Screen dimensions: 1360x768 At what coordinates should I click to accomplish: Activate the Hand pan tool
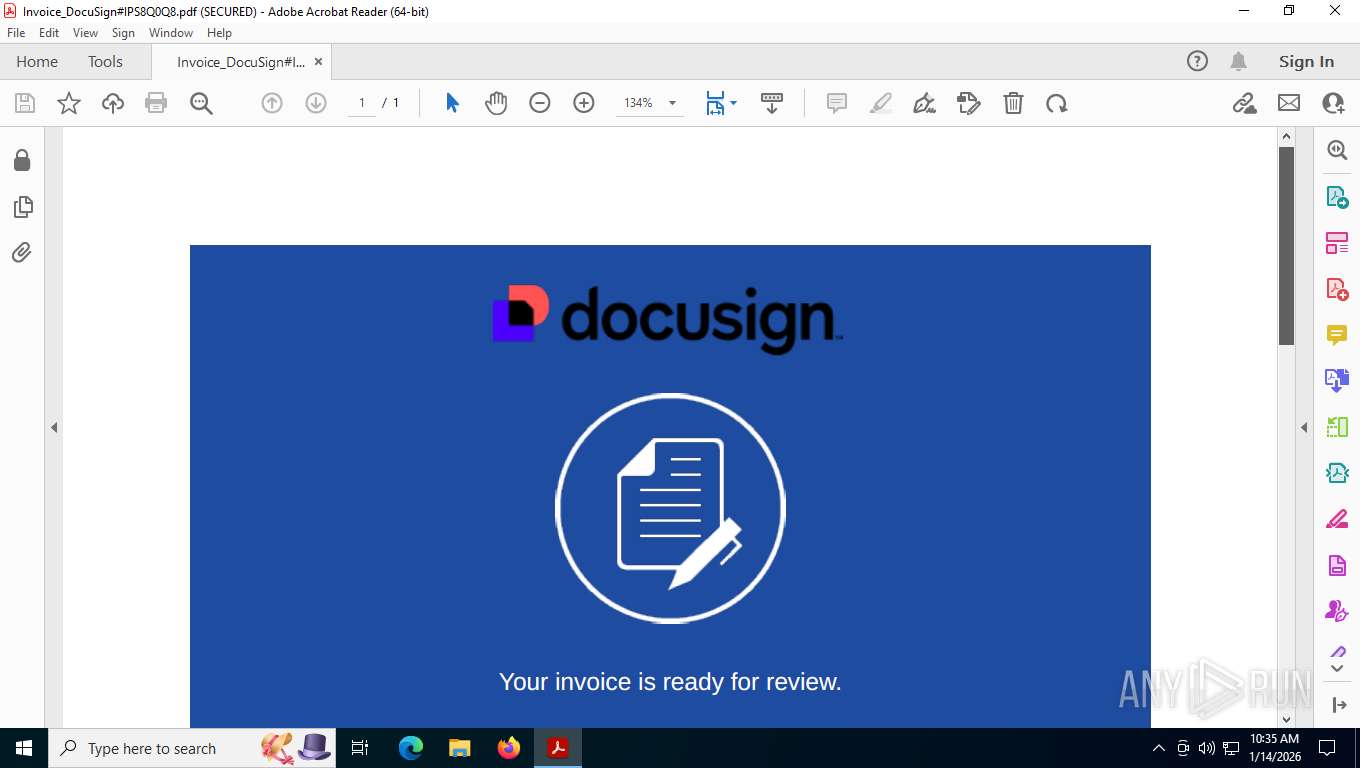click(x=496, y=103)
